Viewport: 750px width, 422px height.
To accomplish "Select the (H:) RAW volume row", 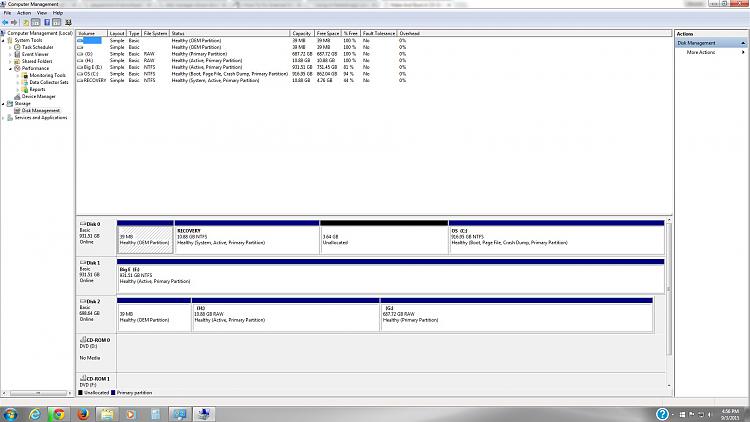I will click(x=242, y=61).
